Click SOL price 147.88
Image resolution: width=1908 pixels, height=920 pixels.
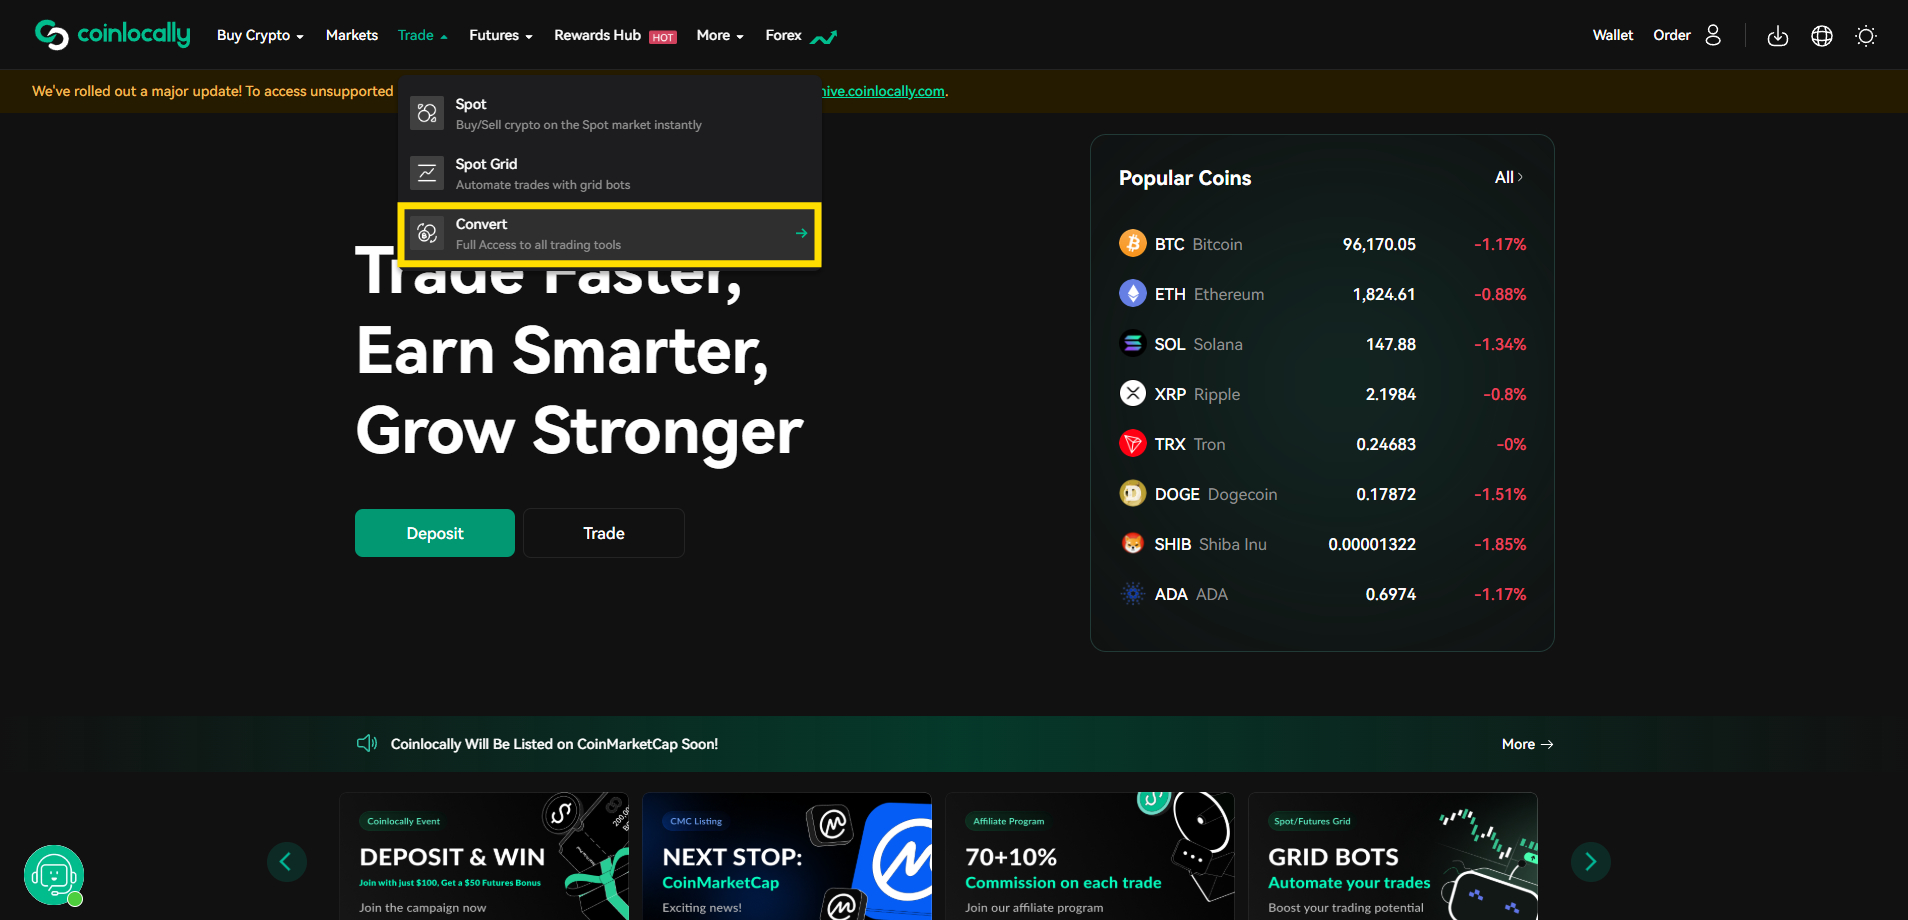[x=1391, y=344]
